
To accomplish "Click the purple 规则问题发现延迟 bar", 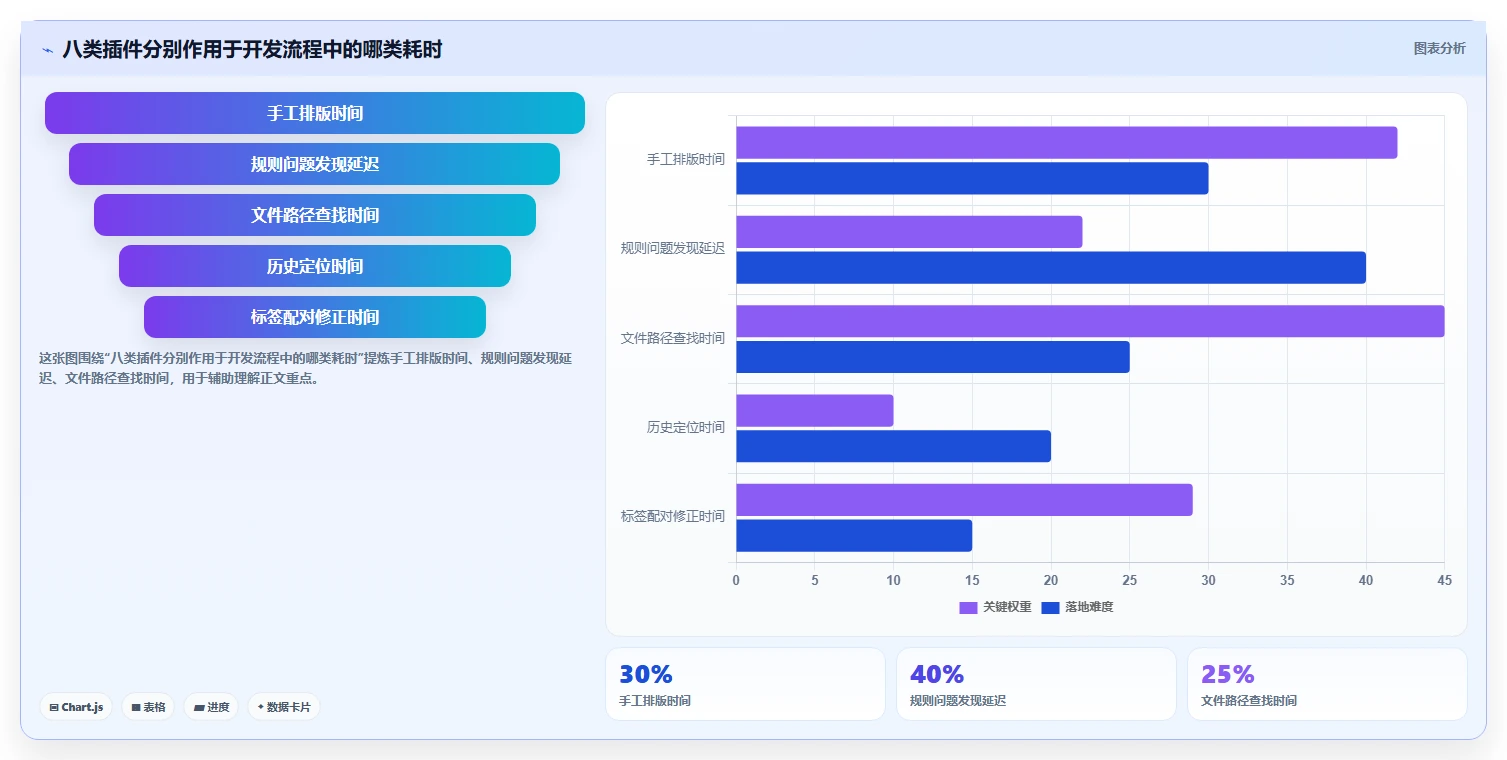I will click(x=909, y=232).
